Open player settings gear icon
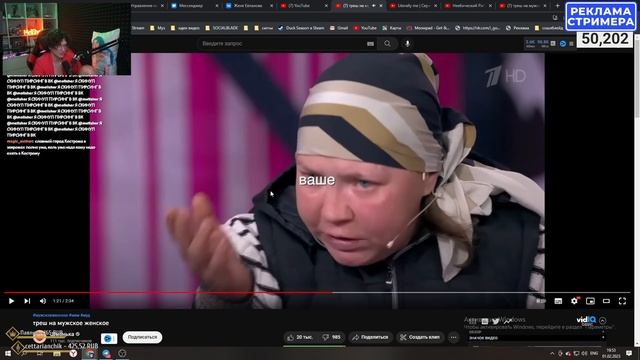This screenshot has width=640, height=360. [574, 301]
